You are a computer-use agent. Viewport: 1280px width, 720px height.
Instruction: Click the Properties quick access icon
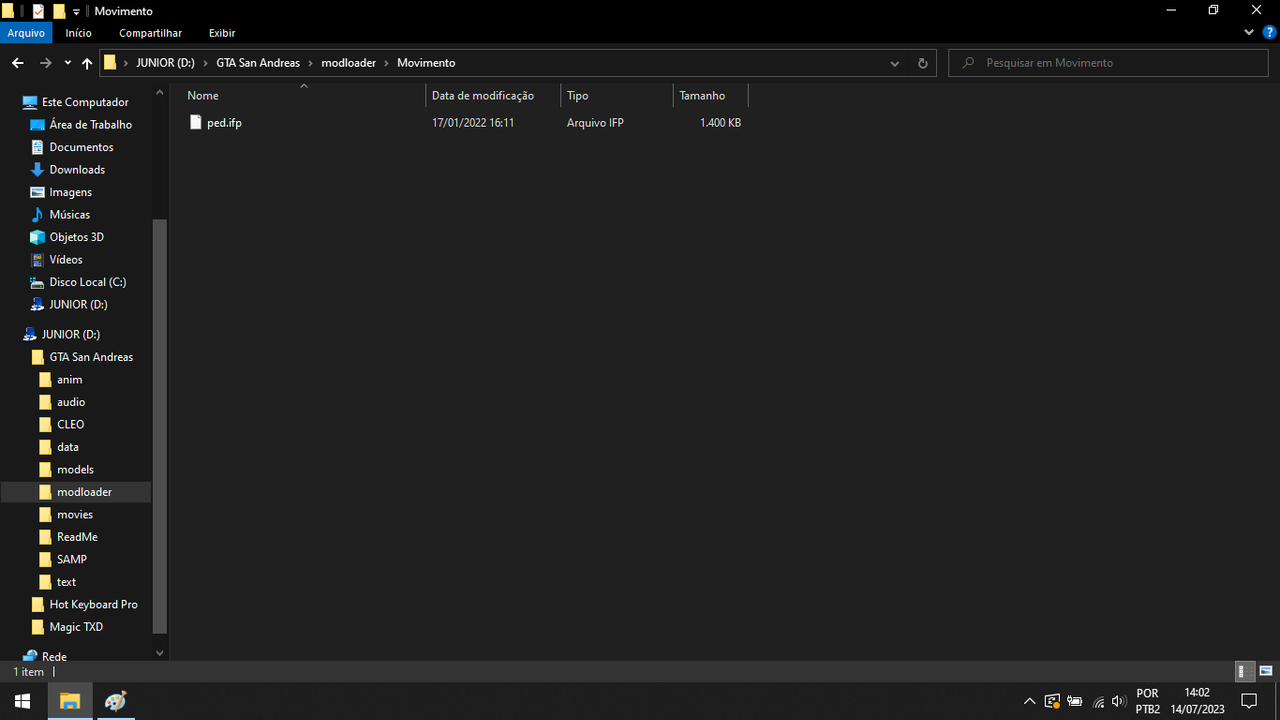click(x=38, y=11)
